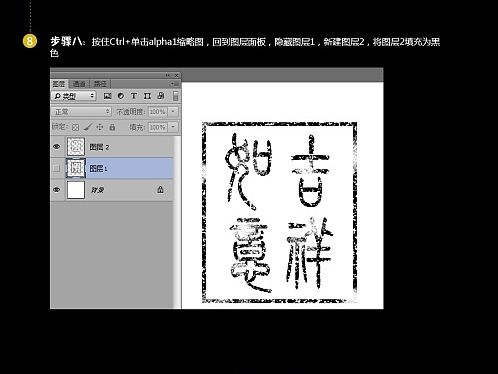Image resolution: width=498 pixels, height=374 pixels.
Task: Filter layers by adjustment layer icon
Action: click(x=121, y=96)
